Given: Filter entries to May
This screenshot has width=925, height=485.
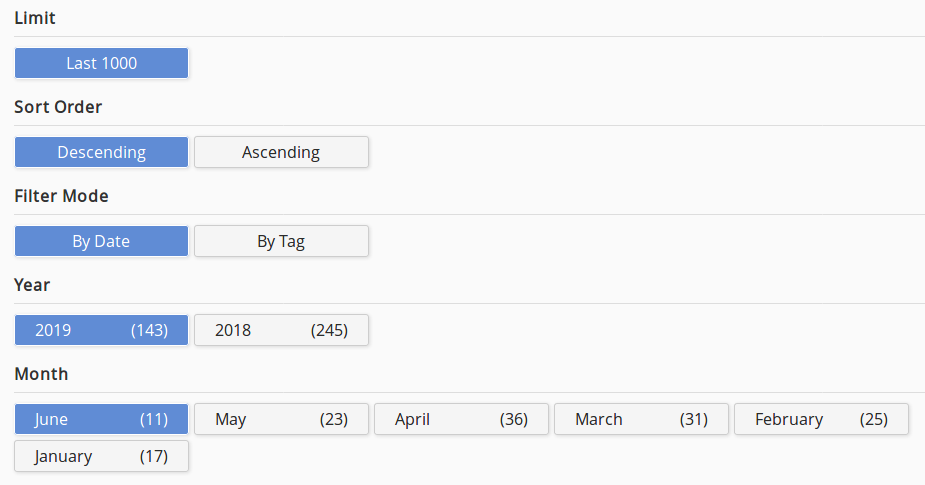Looking at the screenshot, I should pyautogui.click(x=231, y=419).
